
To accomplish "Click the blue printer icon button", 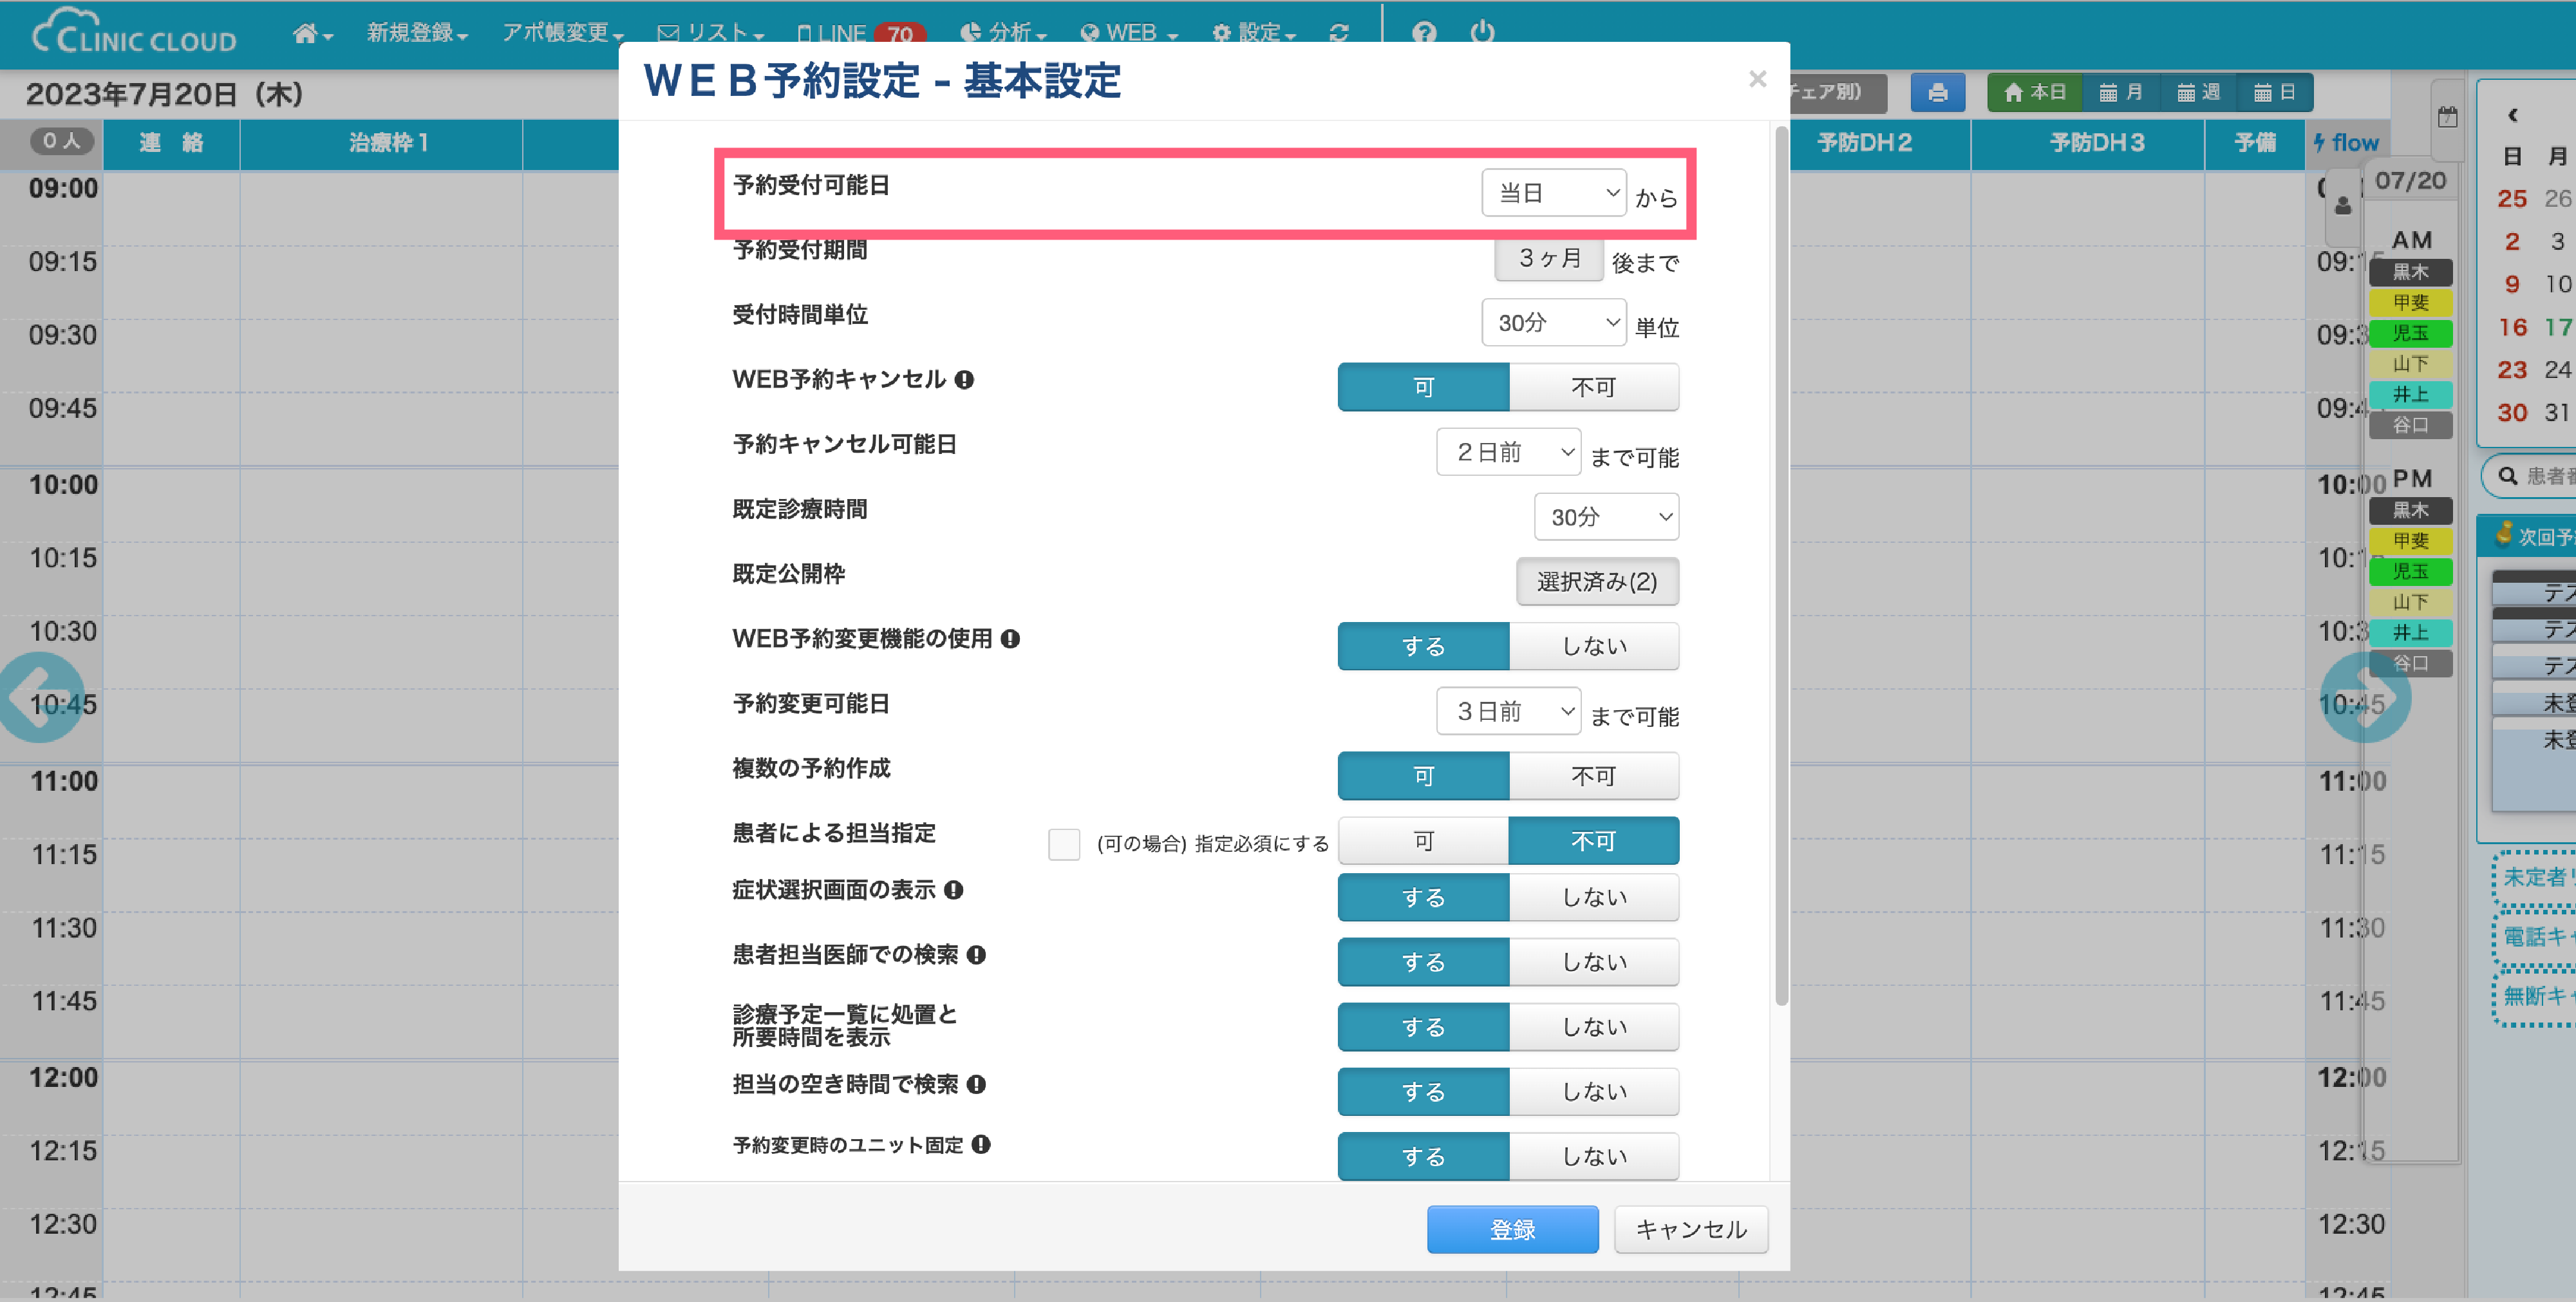I will (1937, 93).
